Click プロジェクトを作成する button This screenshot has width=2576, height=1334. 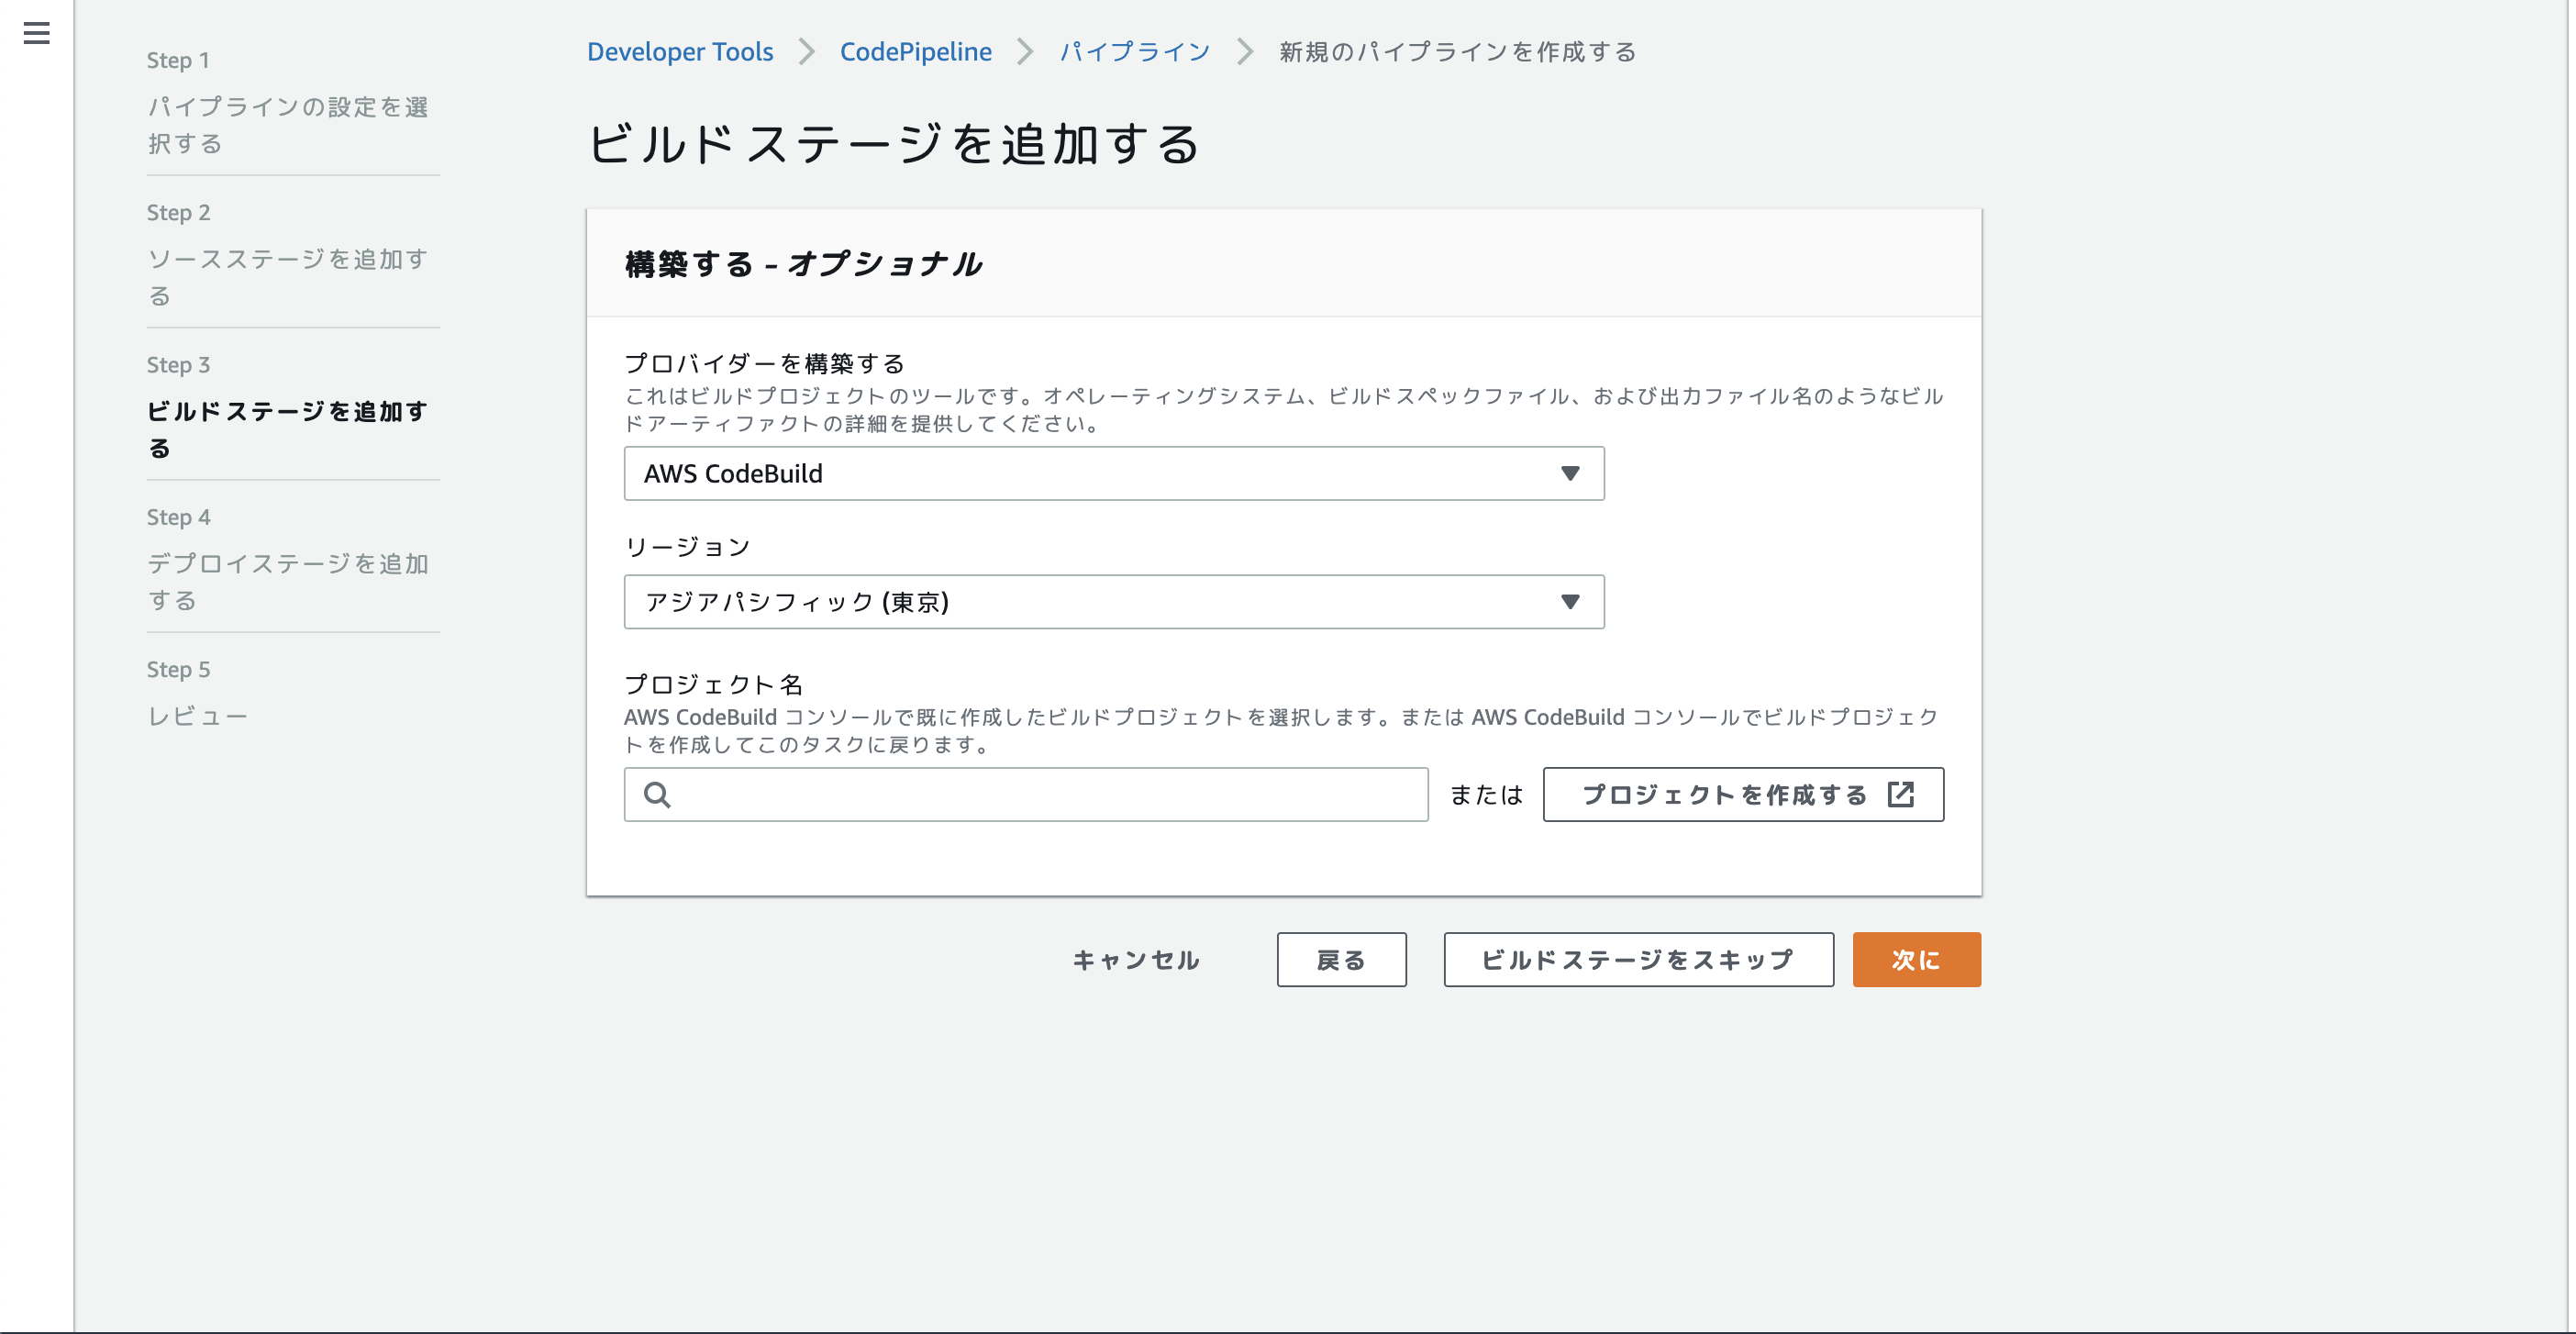(1743, 794)
